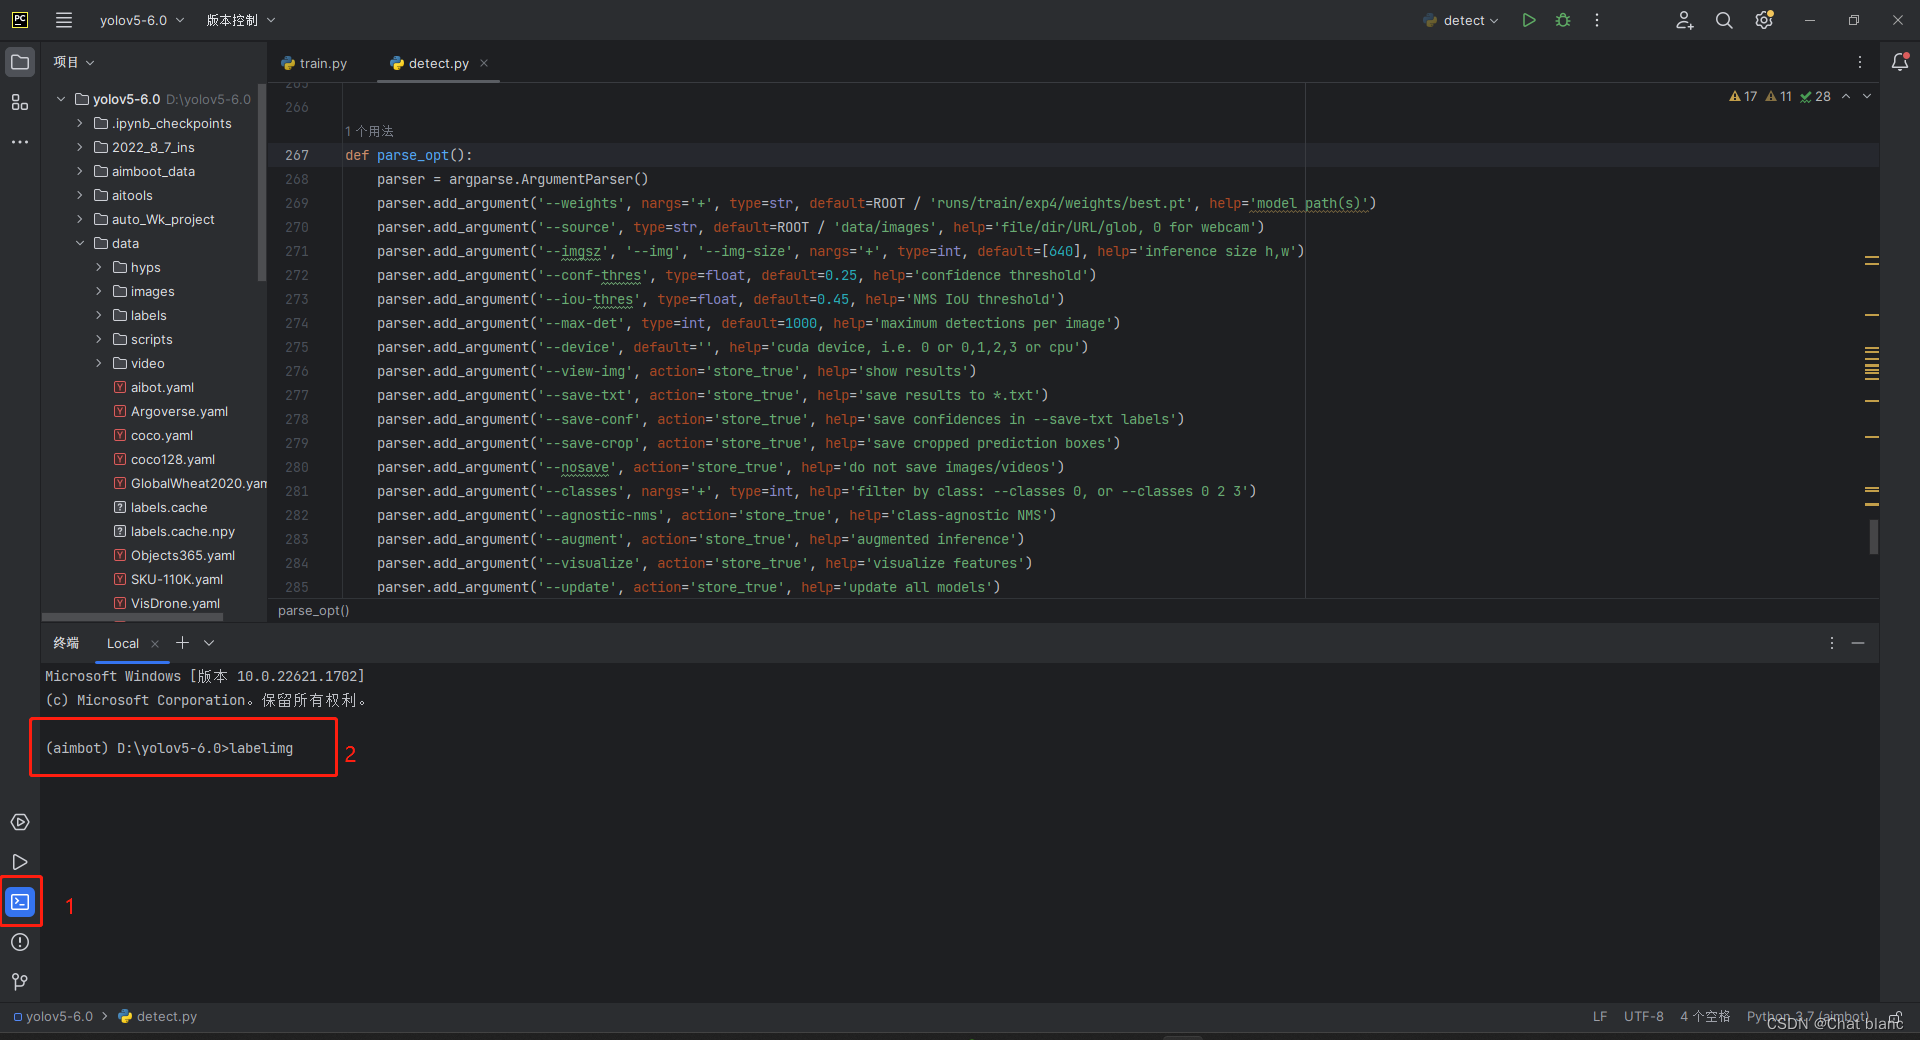Click the editor vertical scrollbar thumb
The width and height of the screenshot is (1920, 1040).
click(1873, 537)
